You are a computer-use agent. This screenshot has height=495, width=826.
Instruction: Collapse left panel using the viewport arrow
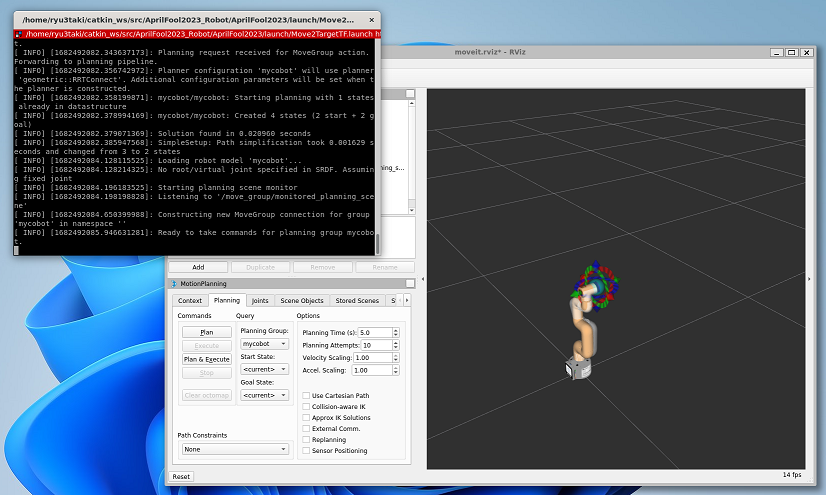[x=423, y=279]
